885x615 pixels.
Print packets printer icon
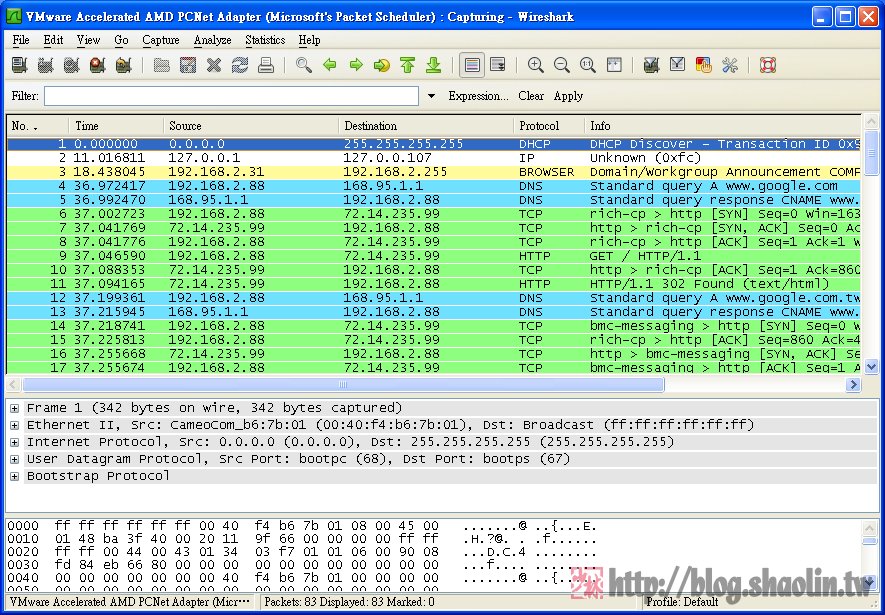(266, 65)
